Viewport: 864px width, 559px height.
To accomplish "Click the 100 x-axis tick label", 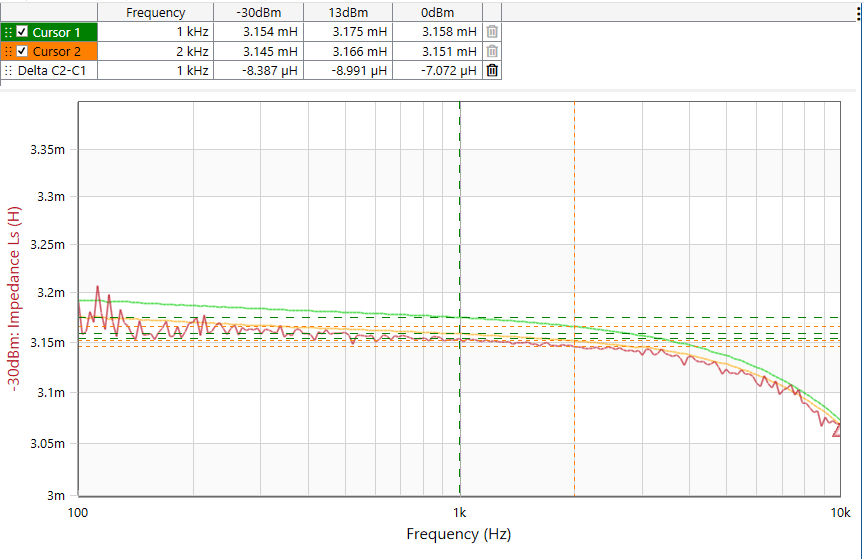I will pos(78,513).
